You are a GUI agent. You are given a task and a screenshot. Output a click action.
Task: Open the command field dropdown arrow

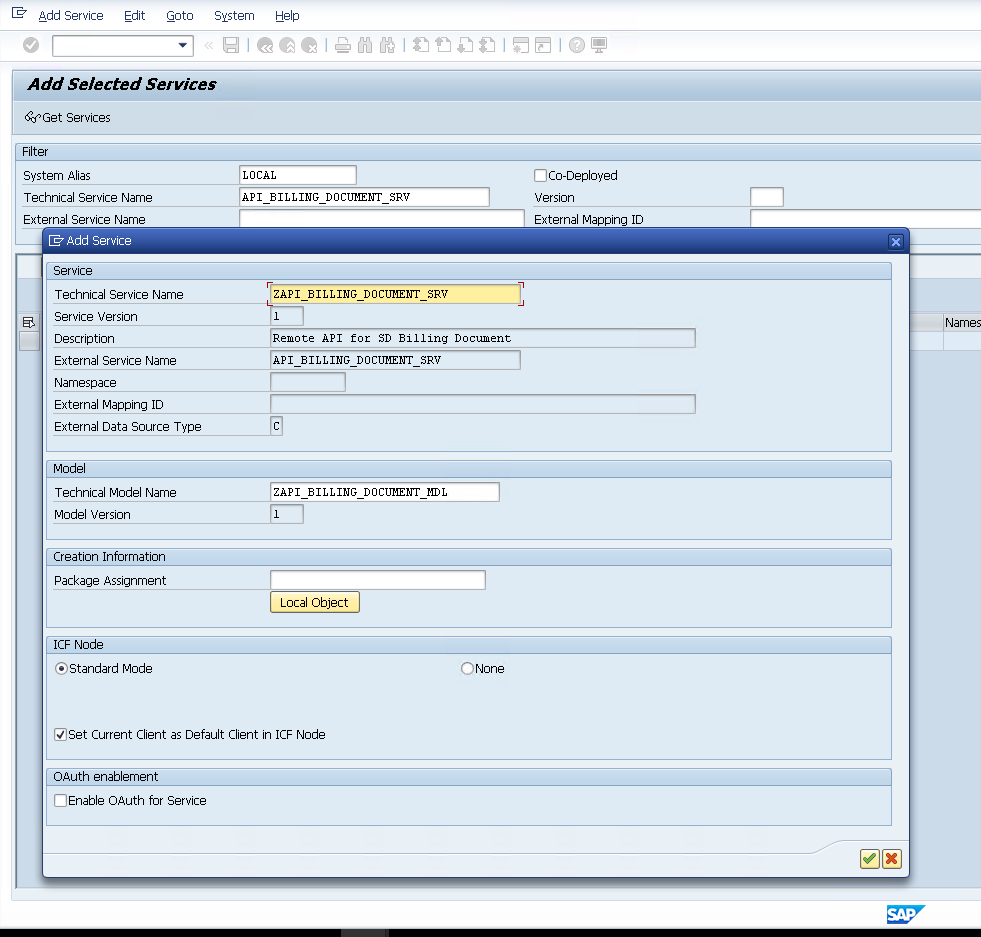tap(183, 45)
